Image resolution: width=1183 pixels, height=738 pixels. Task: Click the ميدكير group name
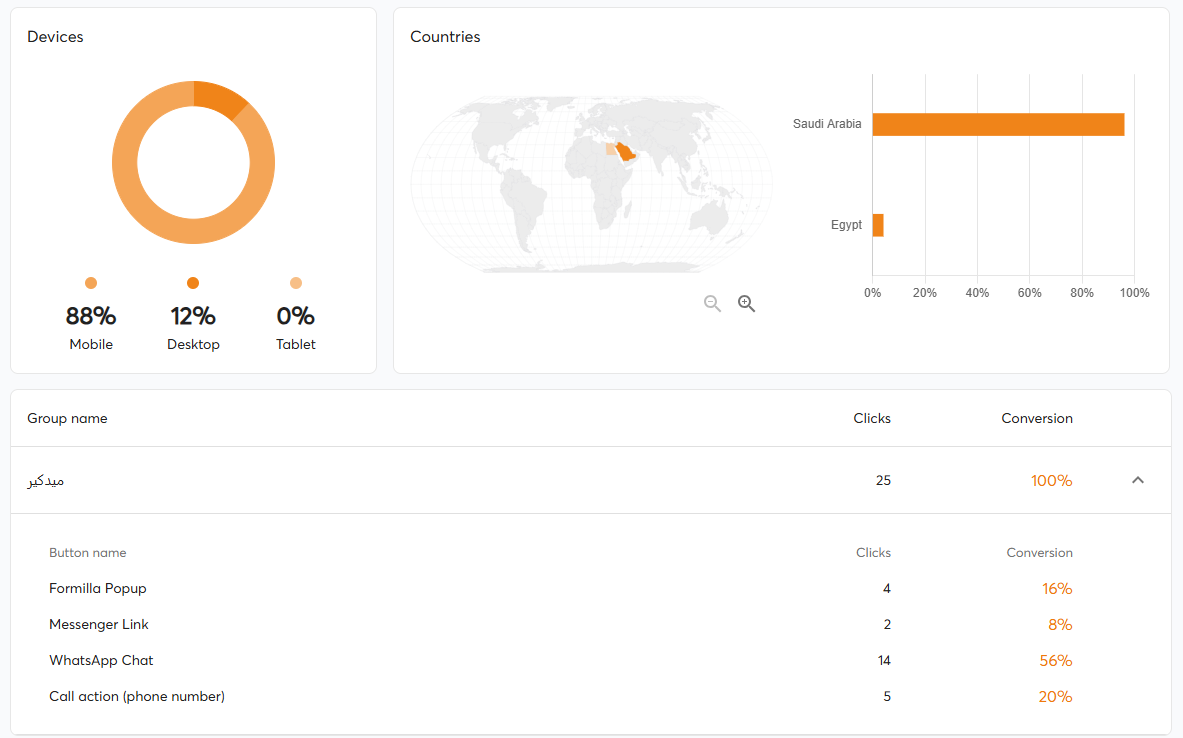click(x=46, y=480)
